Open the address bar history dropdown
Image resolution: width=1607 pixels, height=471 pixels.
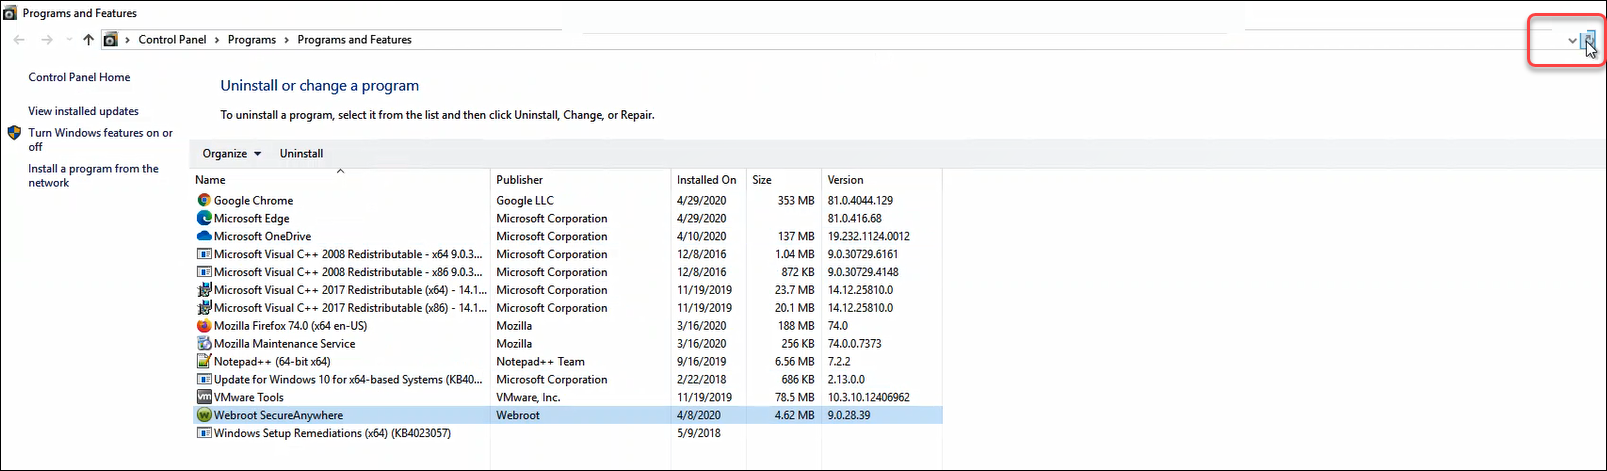coord(1572,40)
